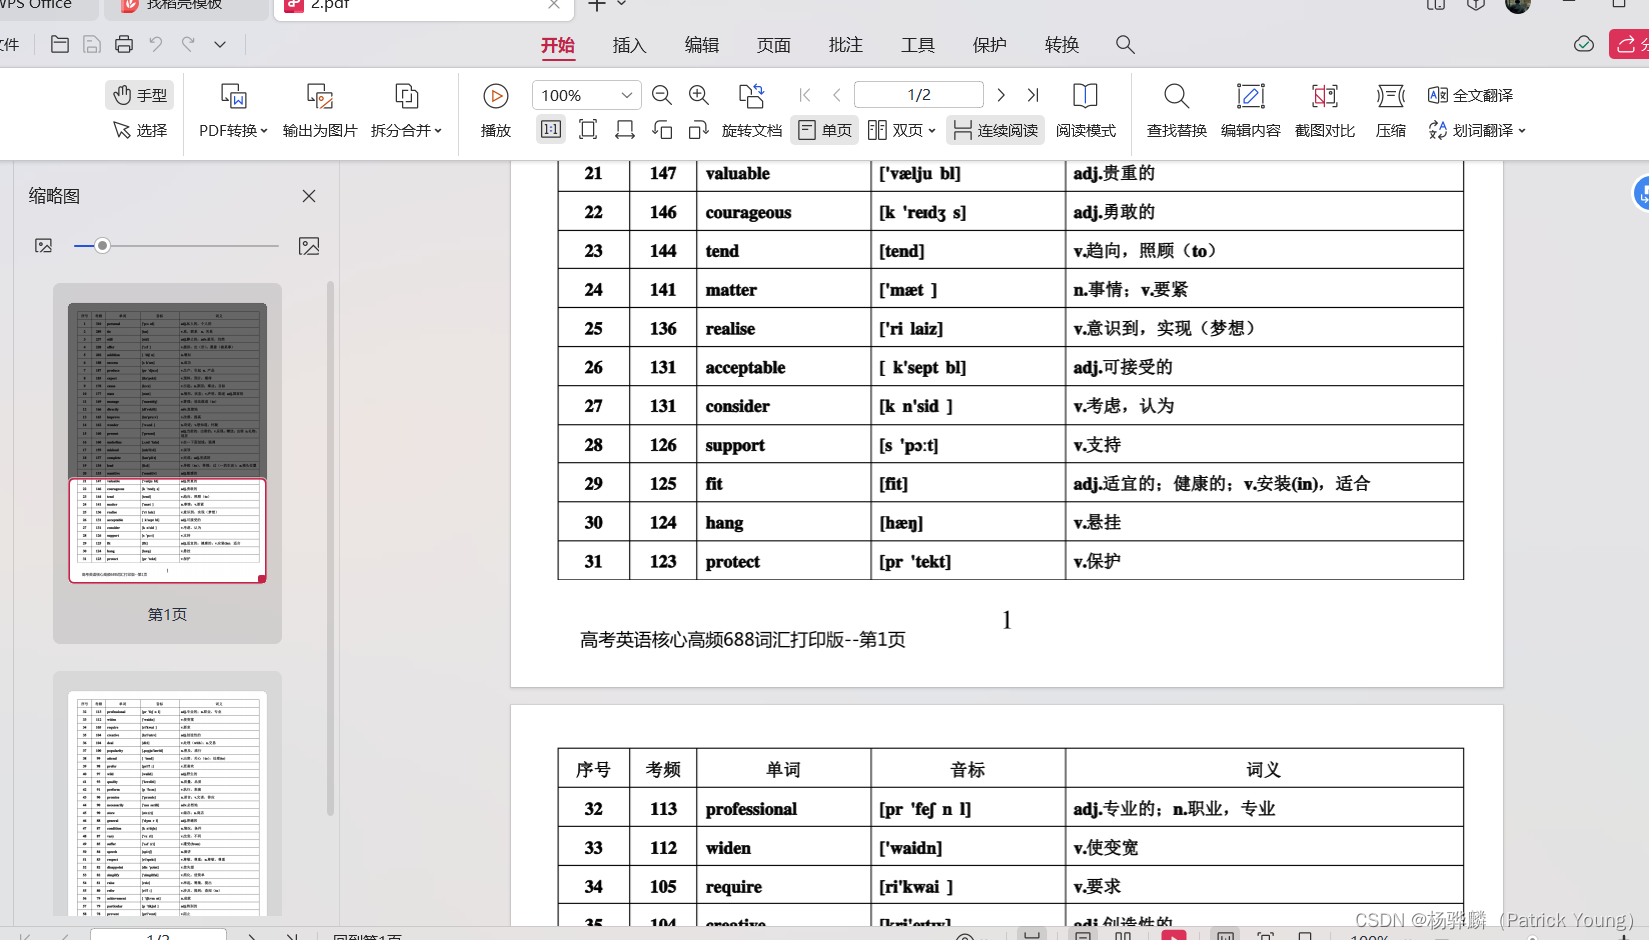Enable 单页 single page view

point(825,130)
